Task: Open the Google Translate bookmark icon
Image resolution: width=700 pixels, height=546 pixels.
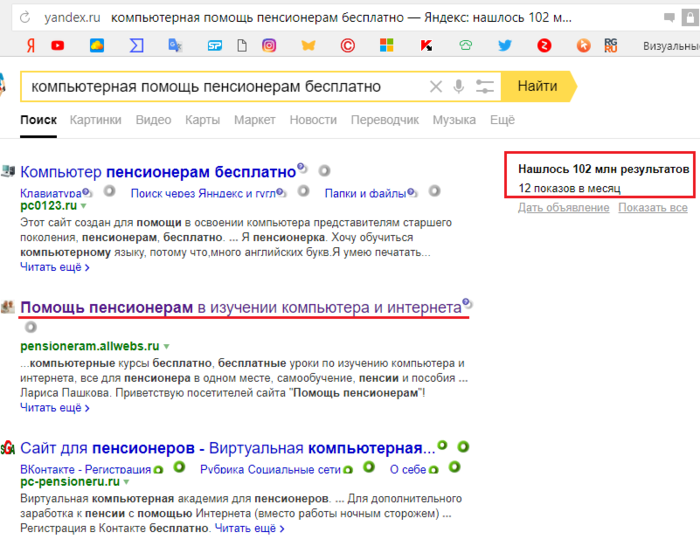Action: 175,46
